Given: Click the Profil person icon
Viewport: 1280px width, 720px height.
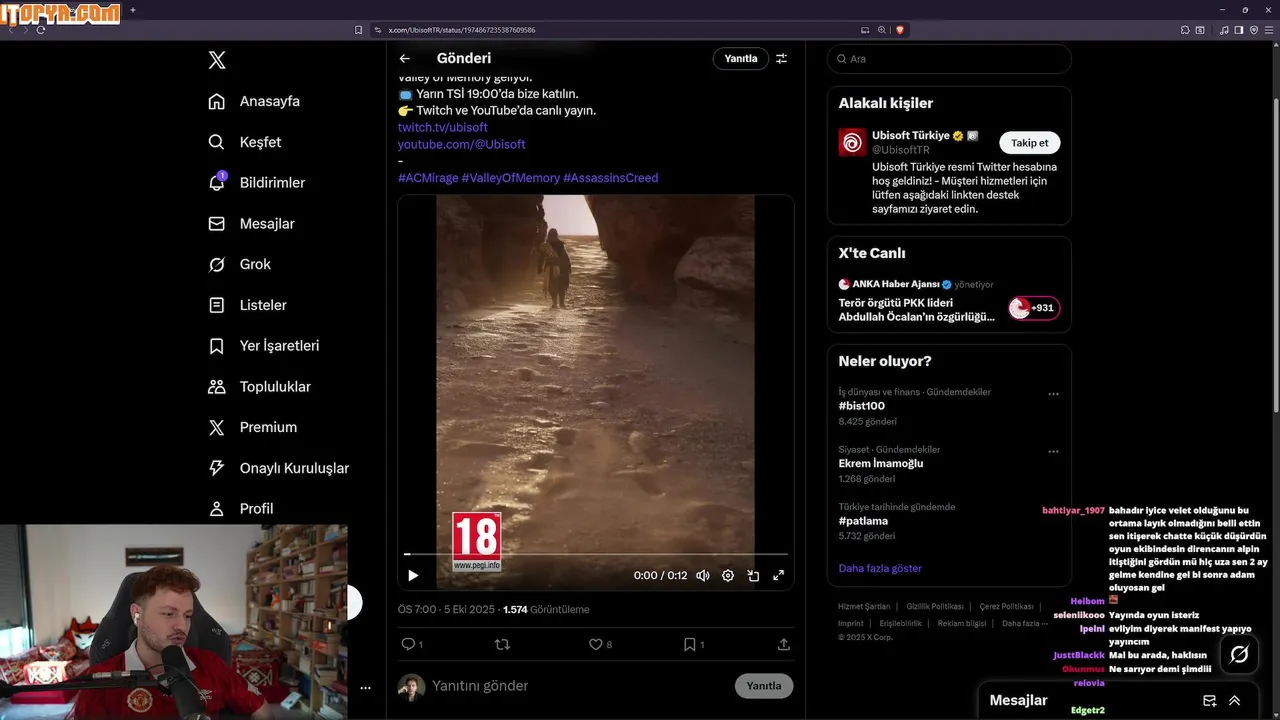Looking at the screenshot, I should pyautogui.click(x=216, y=509).
